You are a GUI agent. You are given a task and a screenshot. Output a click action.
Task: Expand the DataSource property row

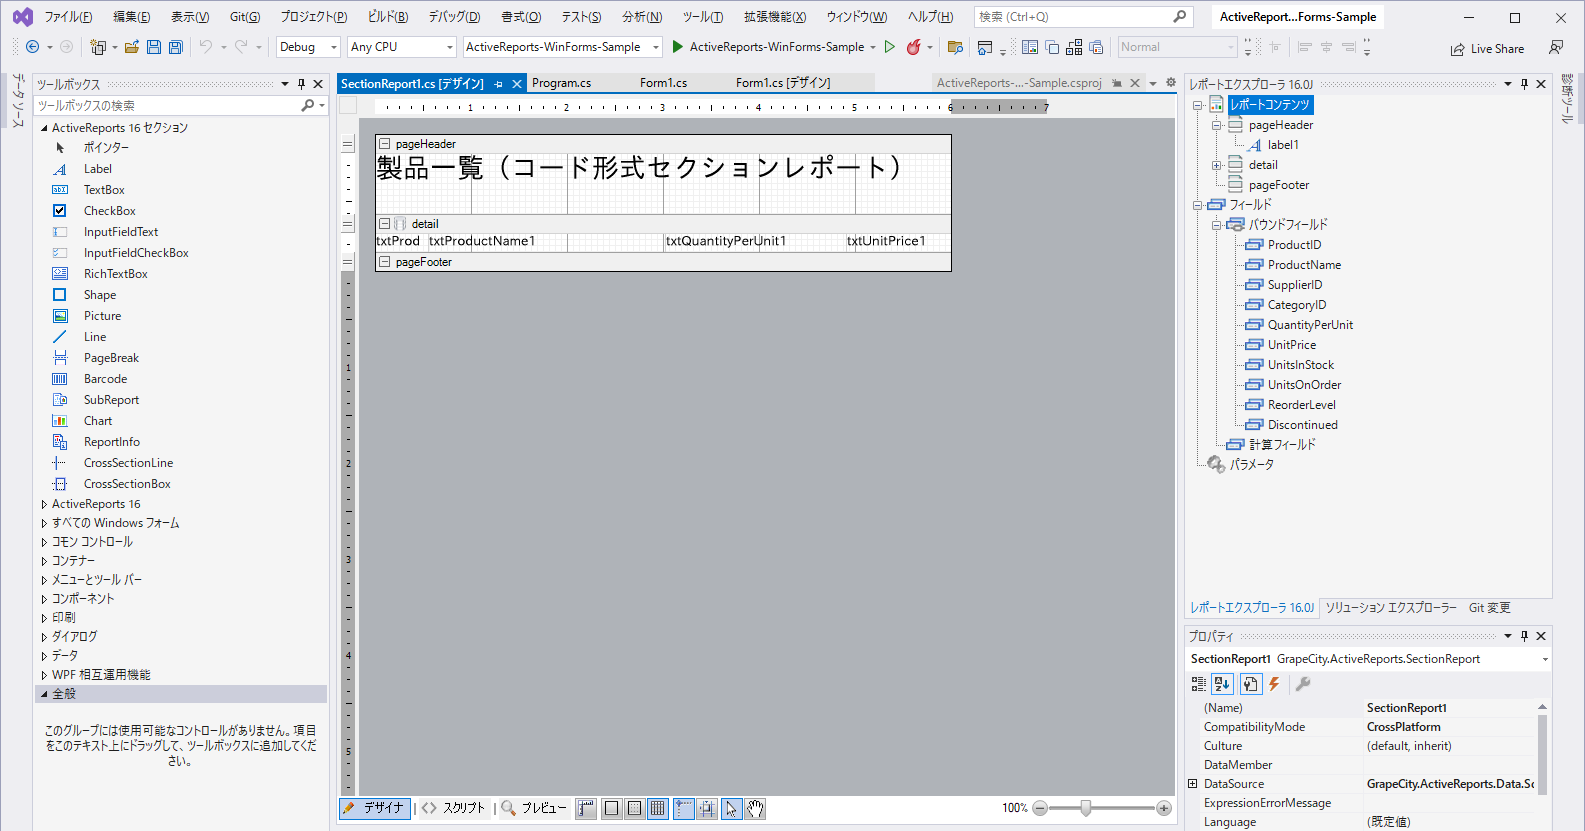pyautogui.click(x=1192, y=784)
